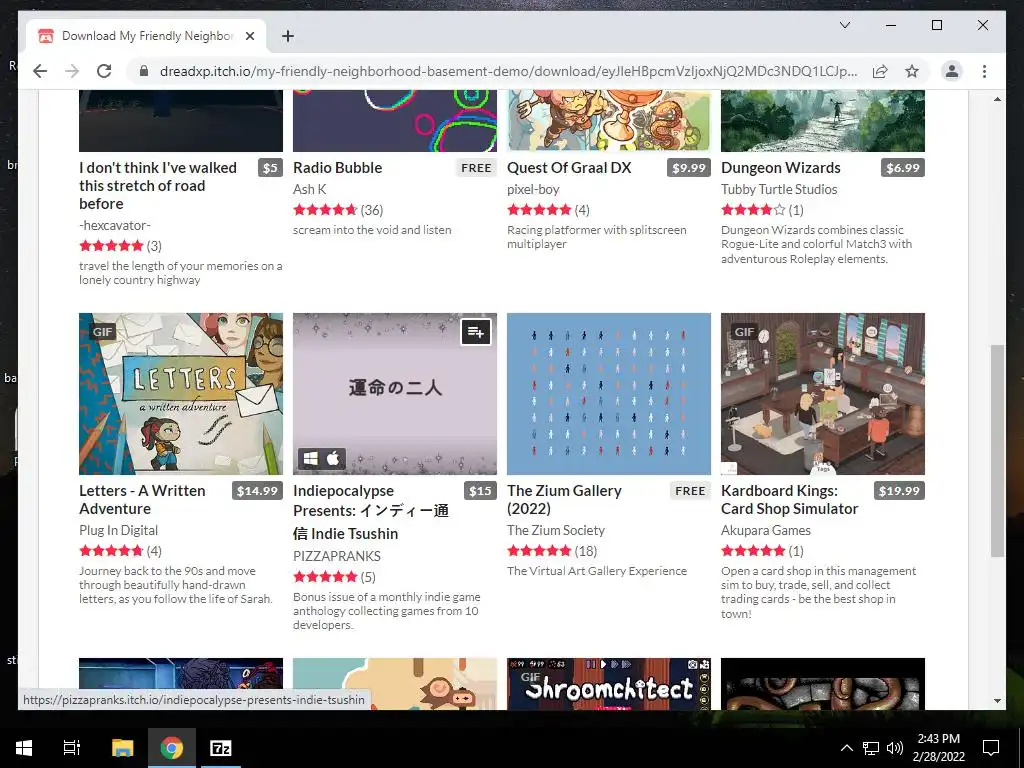Click the tab search chevron button

844,25
